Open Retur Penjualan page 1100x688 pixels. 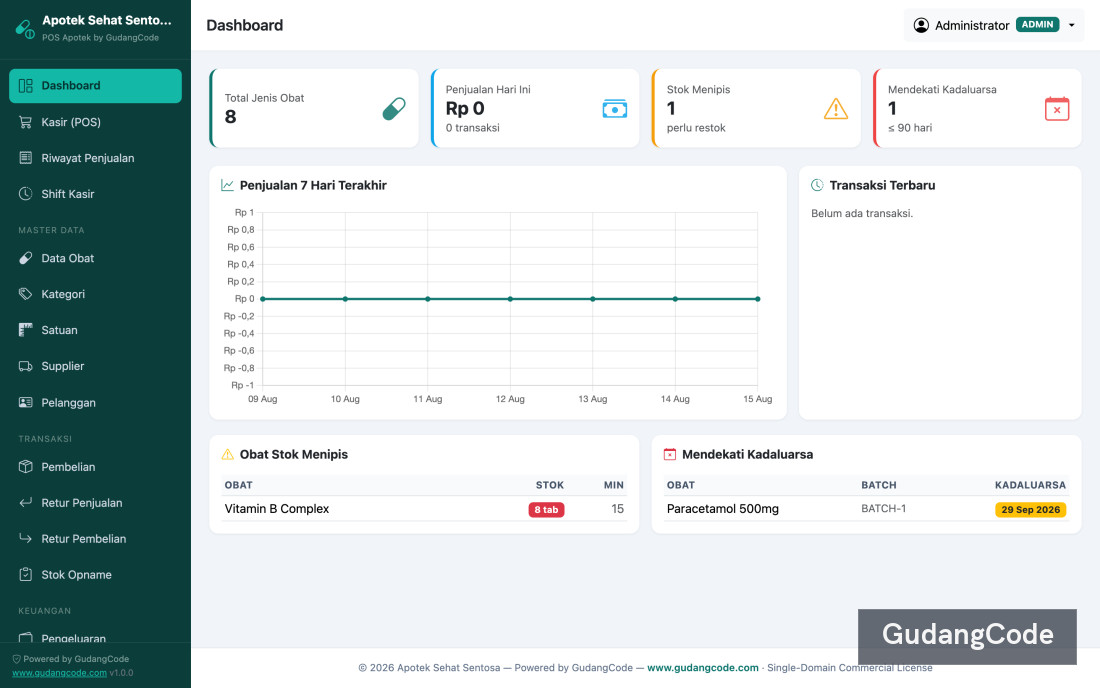[x=95, y=502]
